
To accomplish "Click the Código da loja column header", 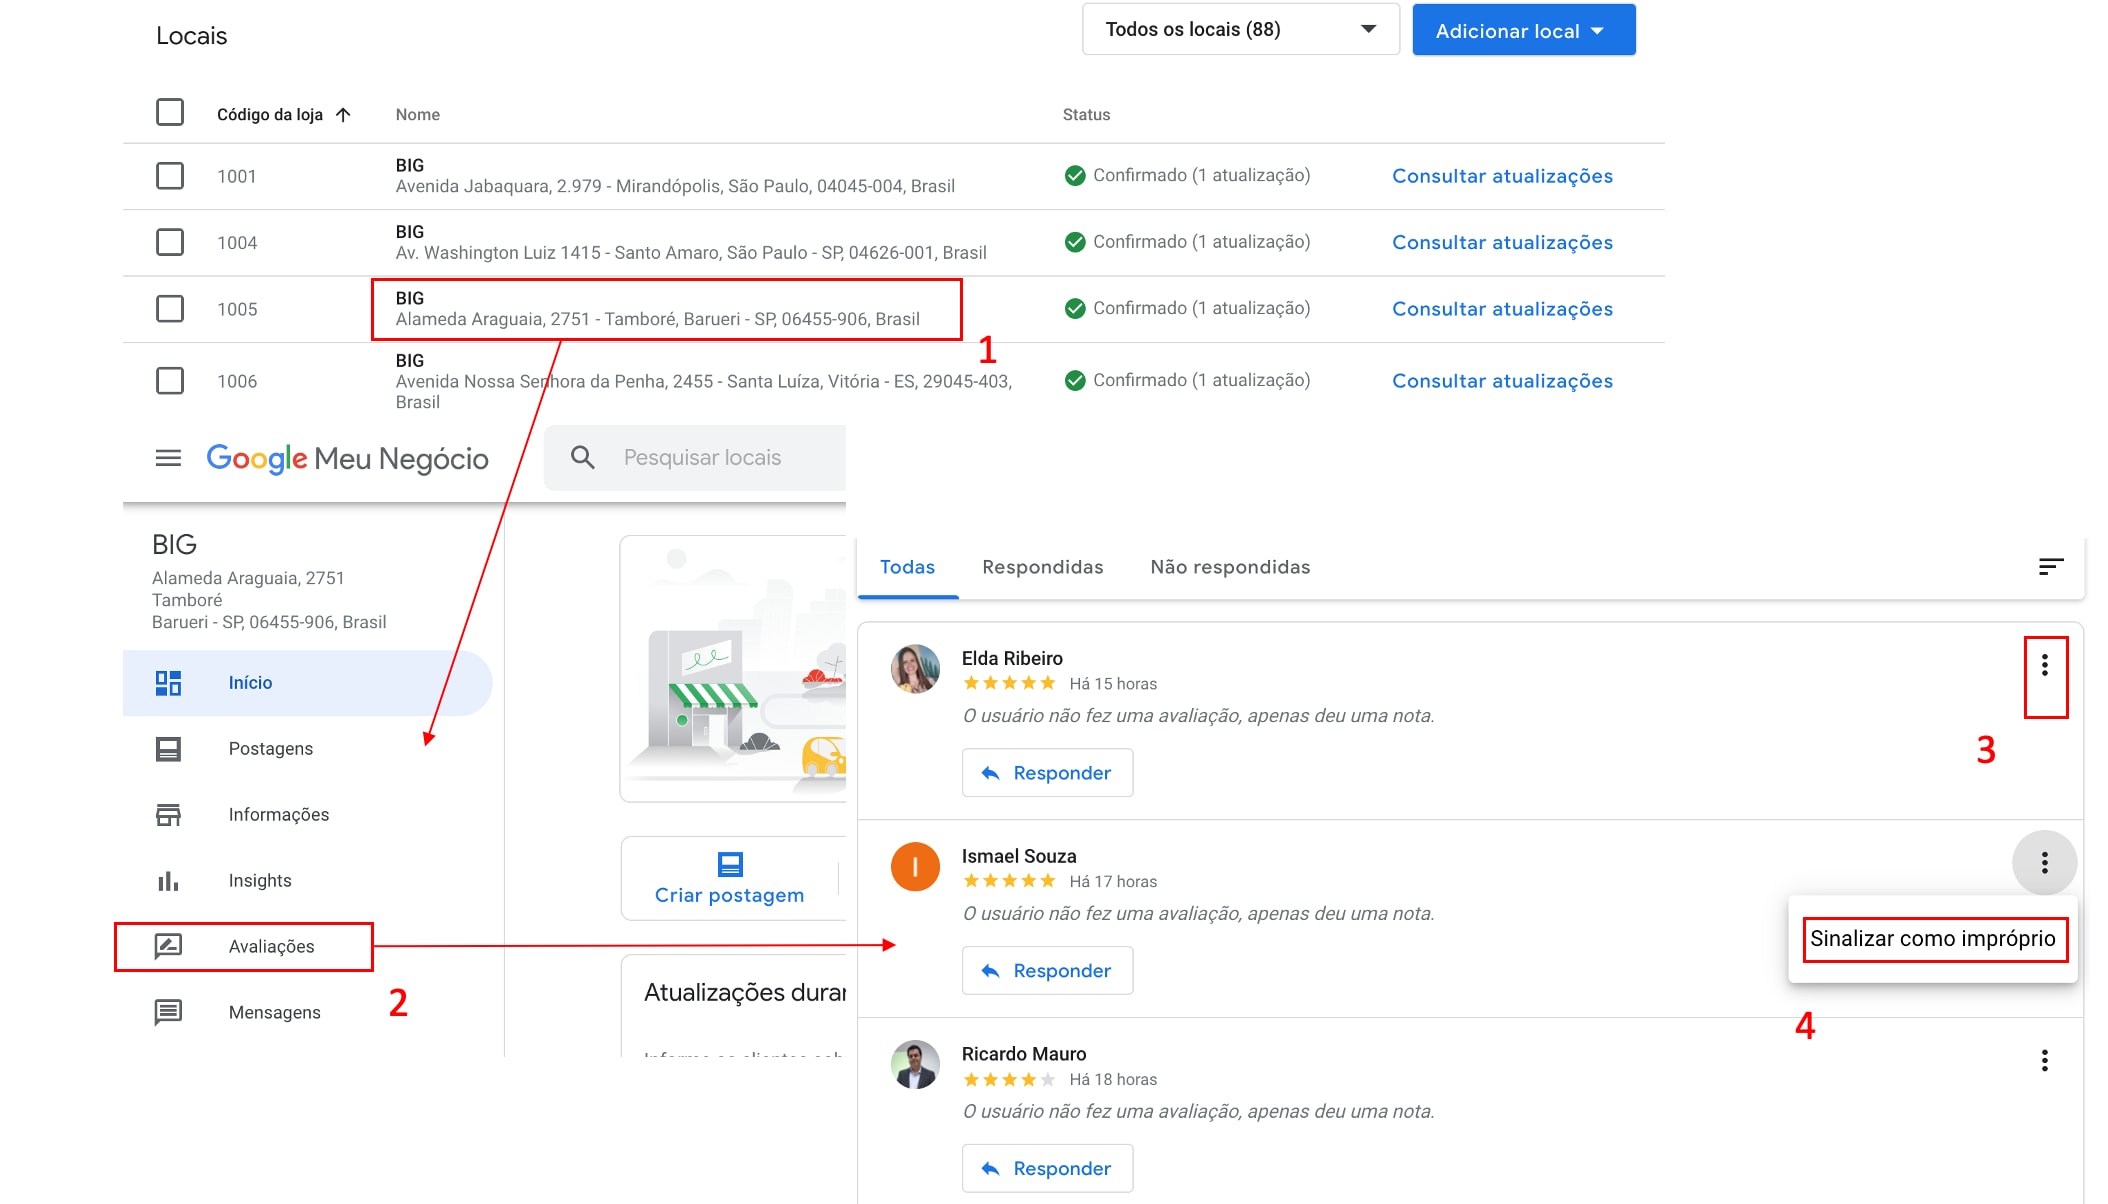I will [x=270, y=115].
